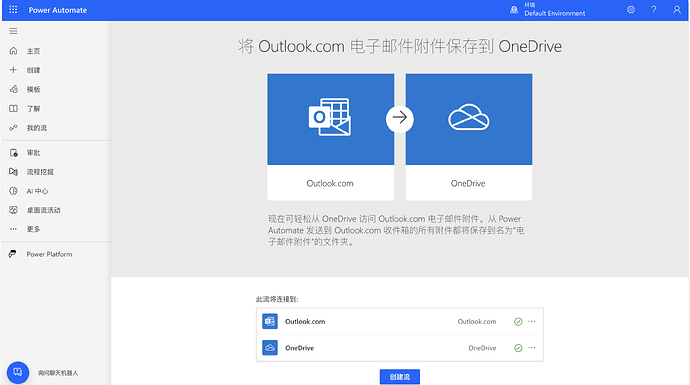Screen dimensions: 690x385
Task: Click Outlook.com connection status checkmark
Action: tap(518, 322)
